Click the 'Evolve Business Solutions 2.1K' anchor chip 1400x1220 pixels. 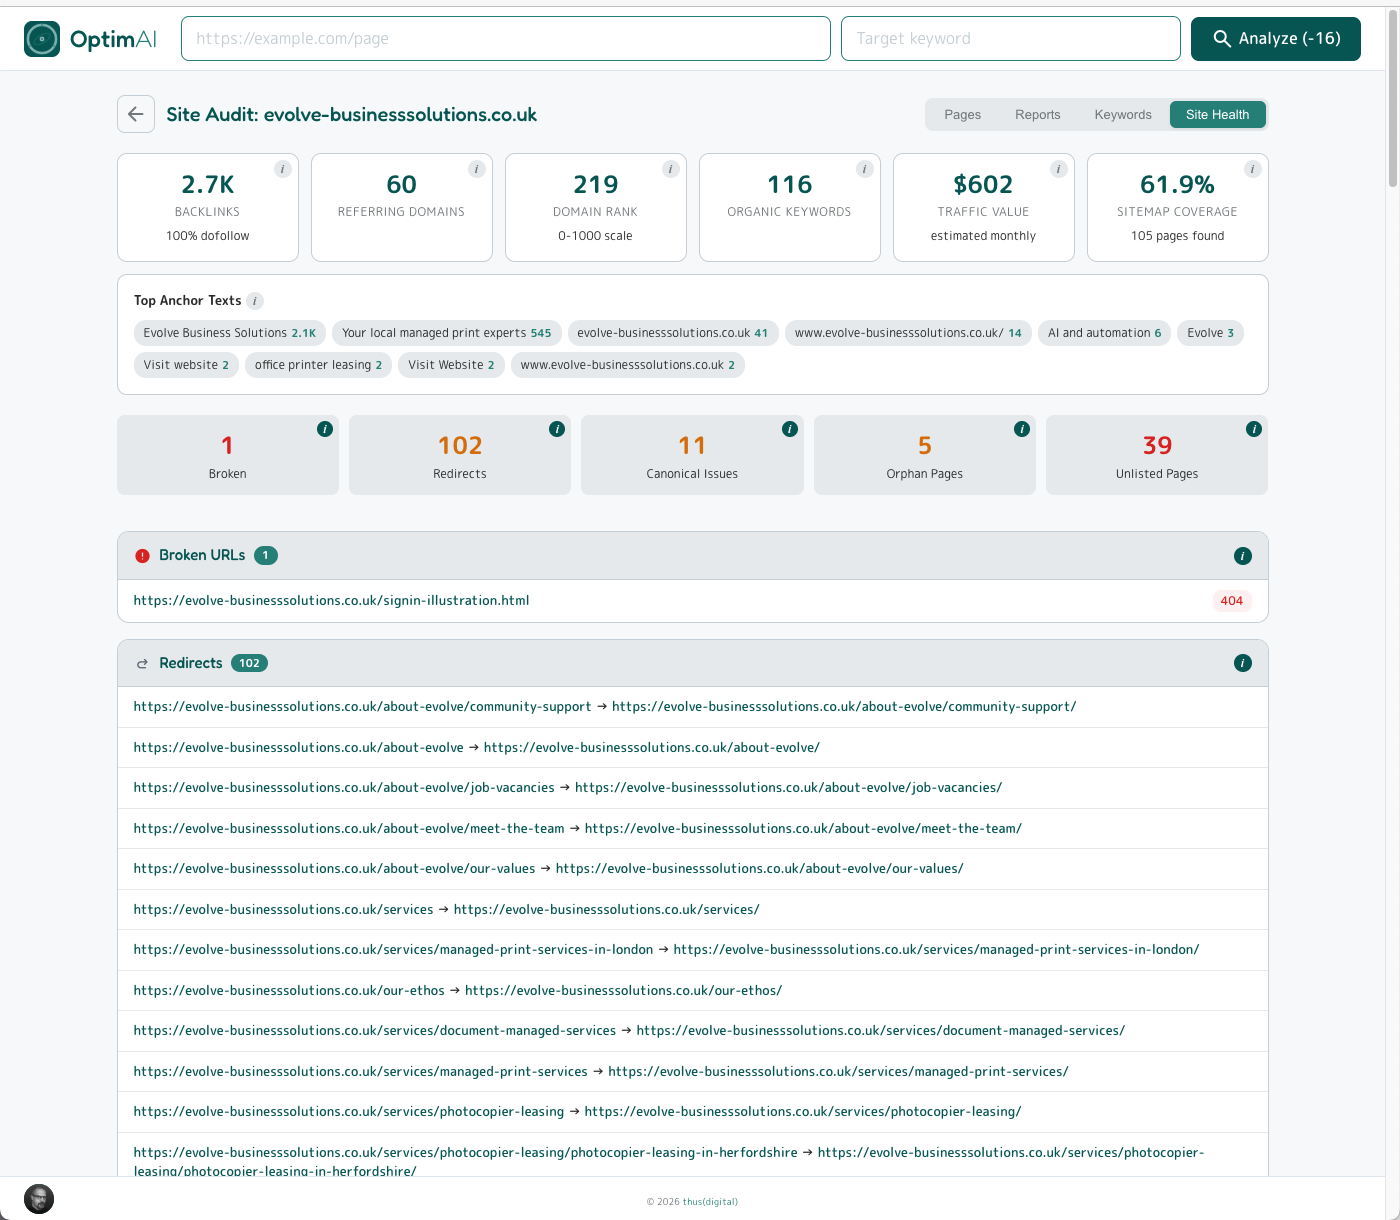pyautogui.click(x=230, y=333)
